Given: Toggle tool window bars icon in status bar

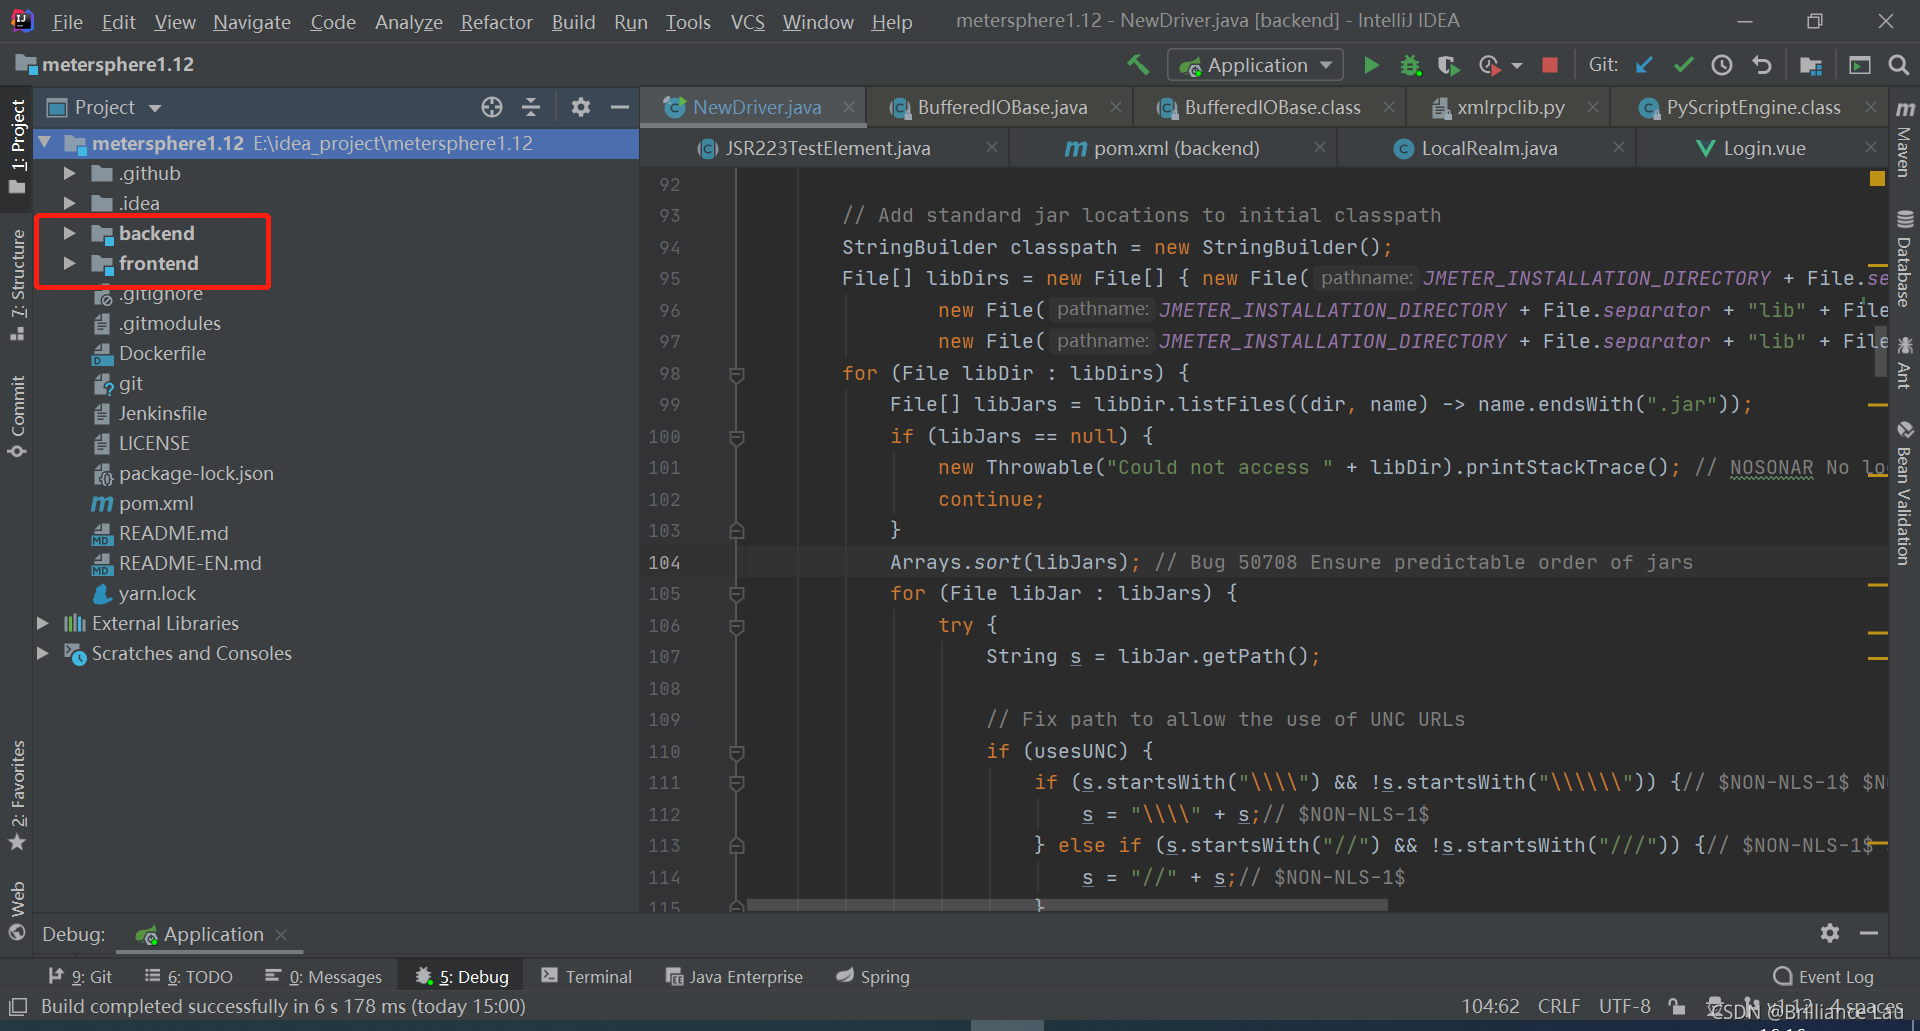Looking at the screenshot, I should (18, 1006).
